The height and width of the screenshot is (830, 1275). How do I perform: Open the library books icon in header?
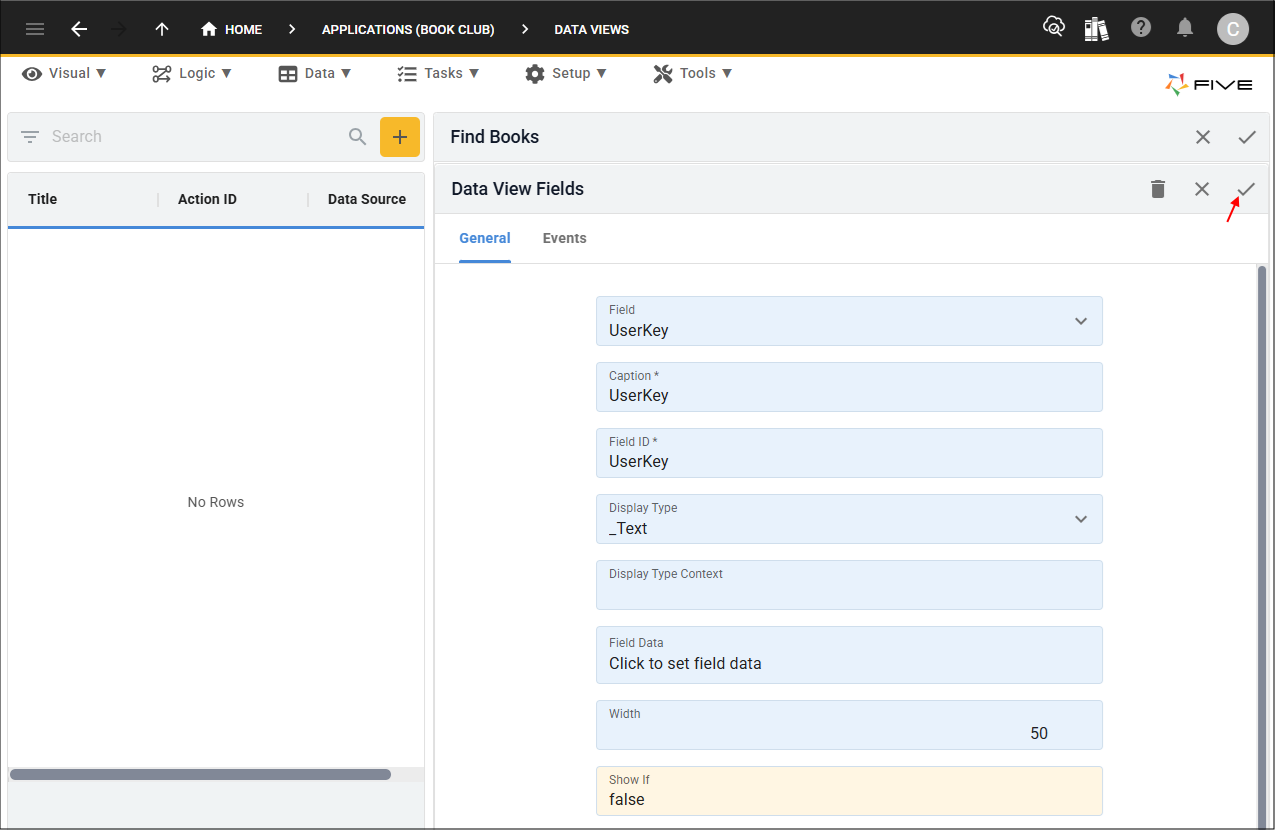[1097, 29]
